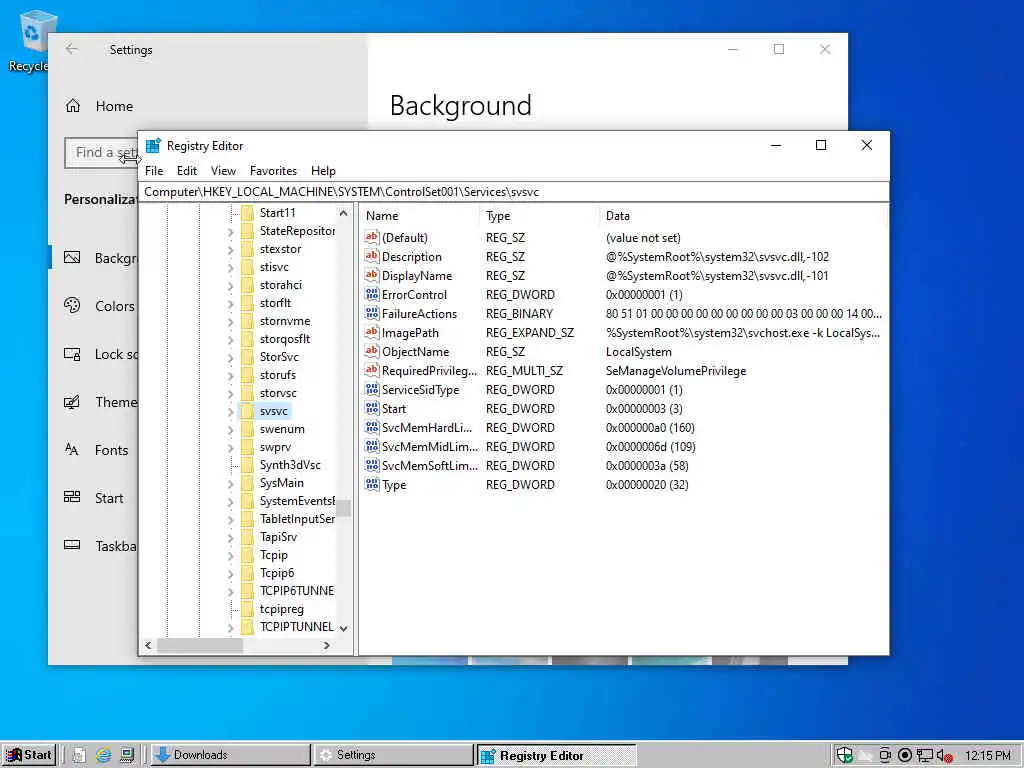Viewport: 1024px width, 768px height.
Task: Click tree scrollbar down arrow
Action: [x=344, y=628]
